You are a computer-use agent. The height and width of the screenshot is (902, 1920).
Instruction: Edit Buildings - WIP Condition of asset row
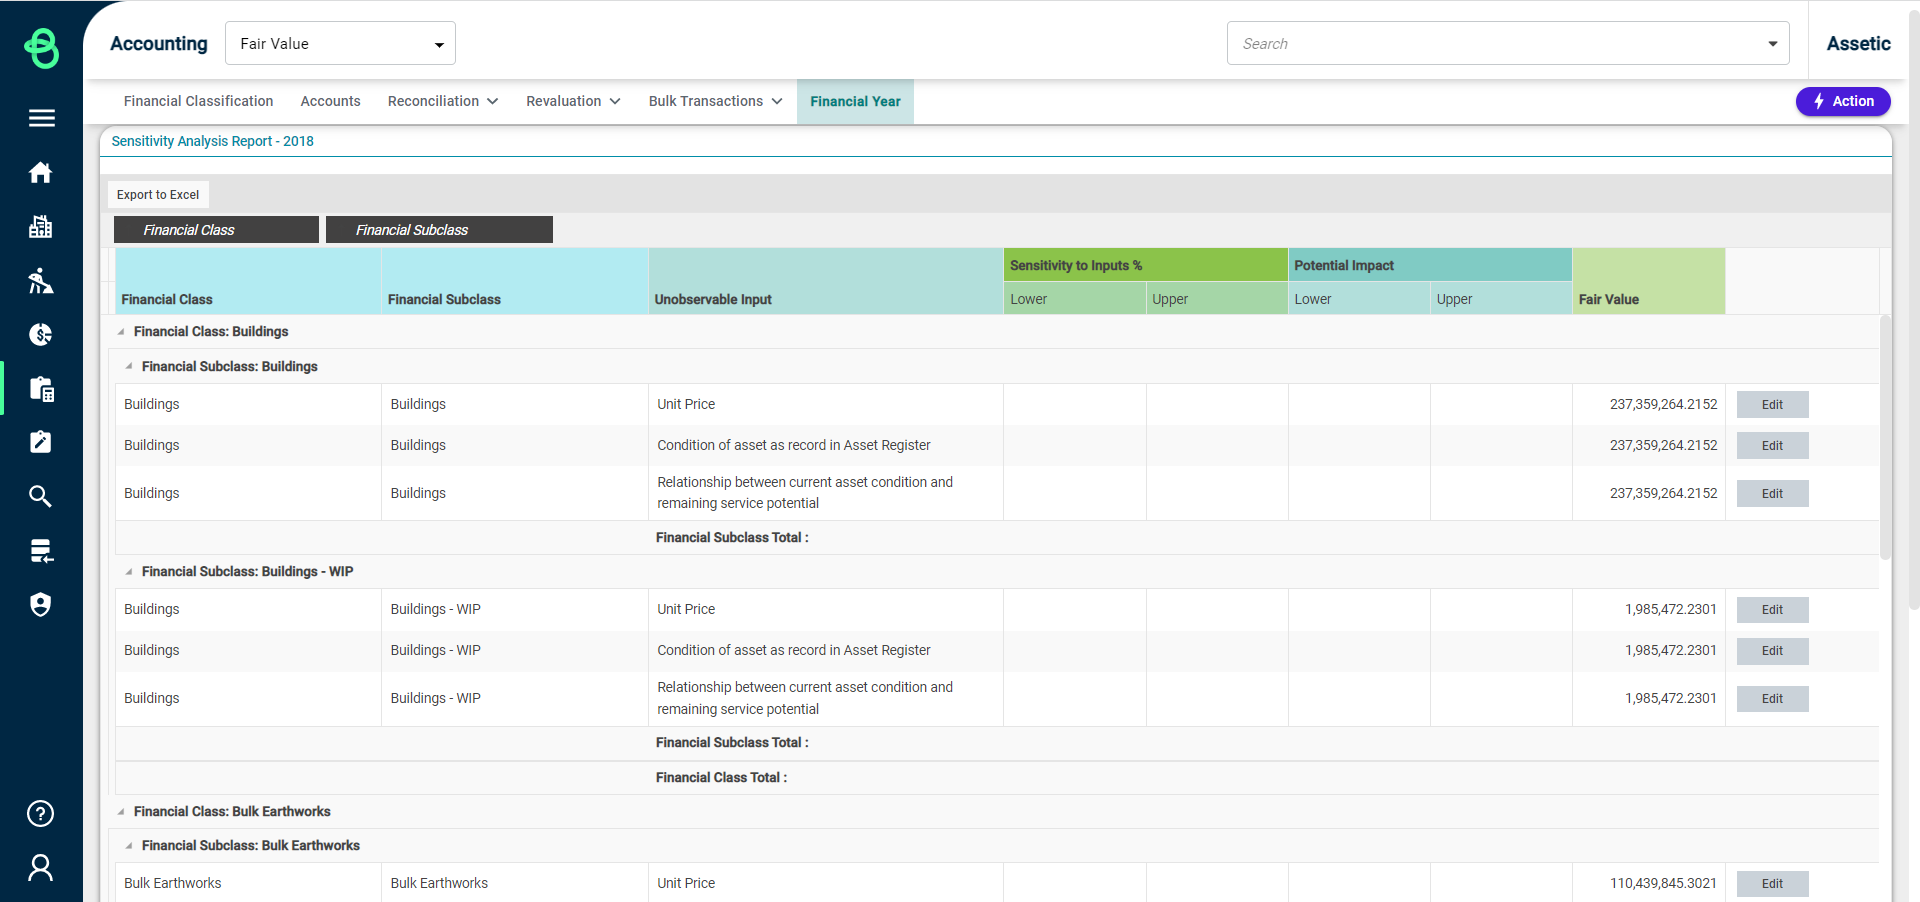tap(1772, 651)
